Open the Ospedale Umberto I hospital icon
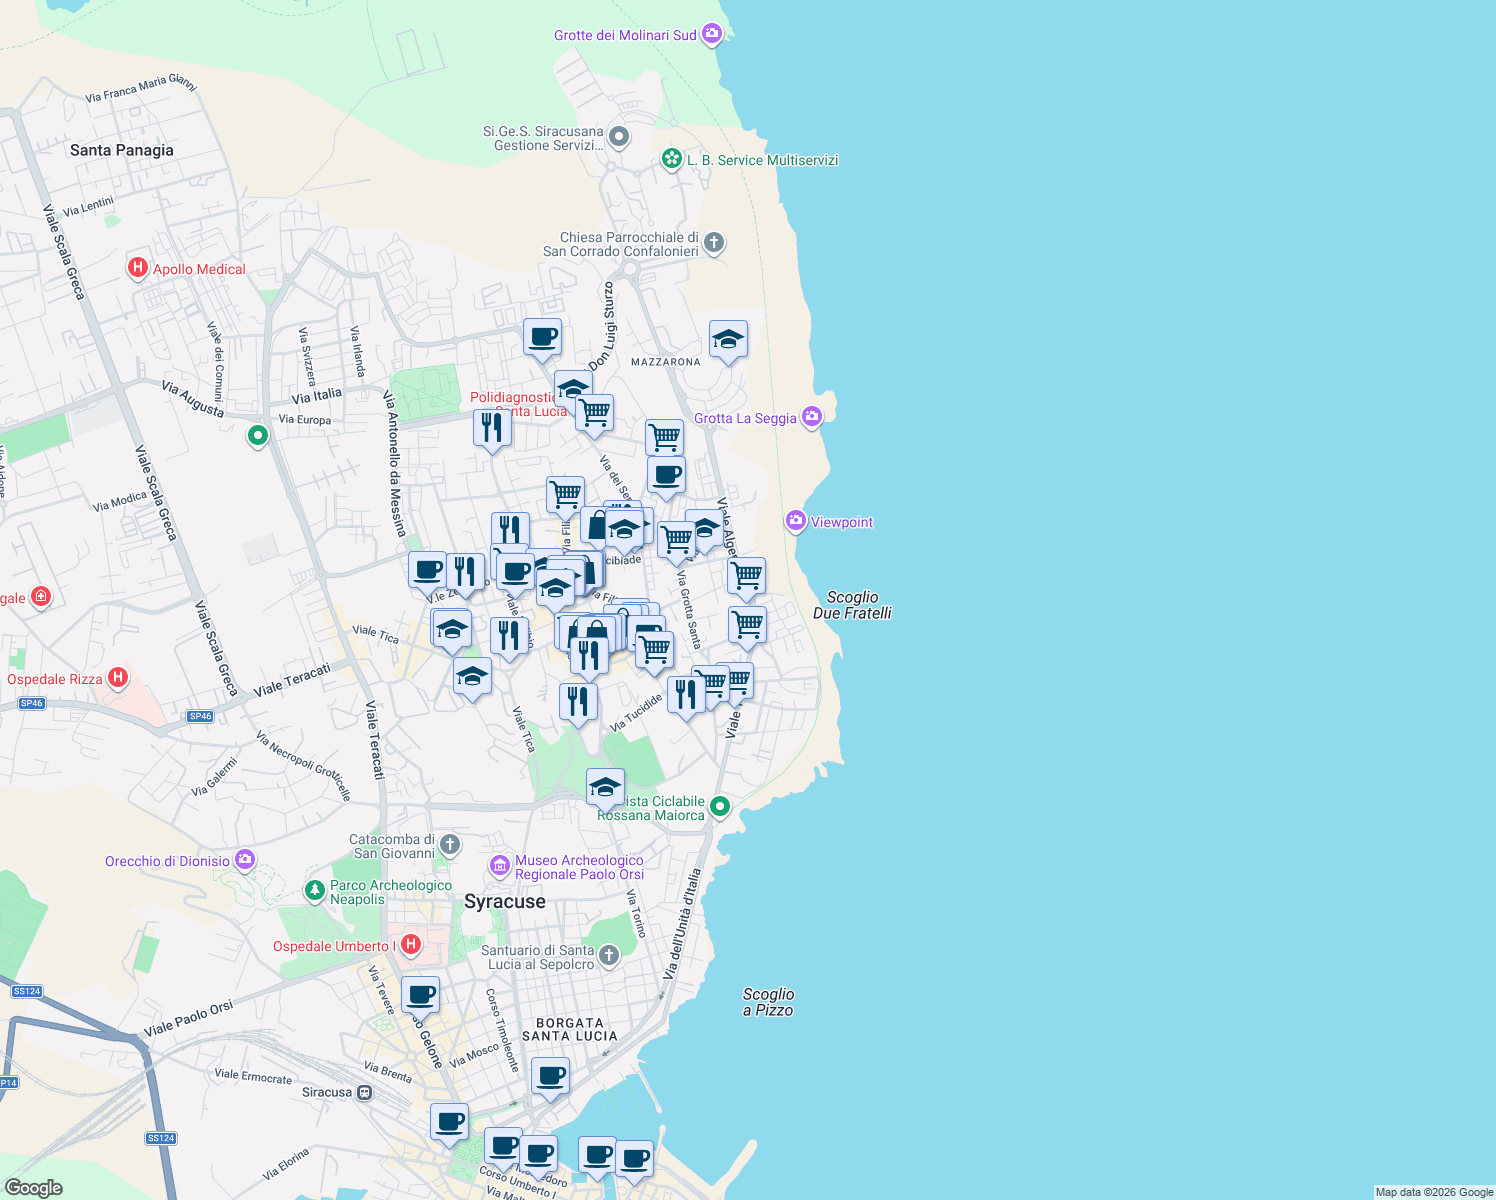1496x1200 pixels. pos(410,945)
